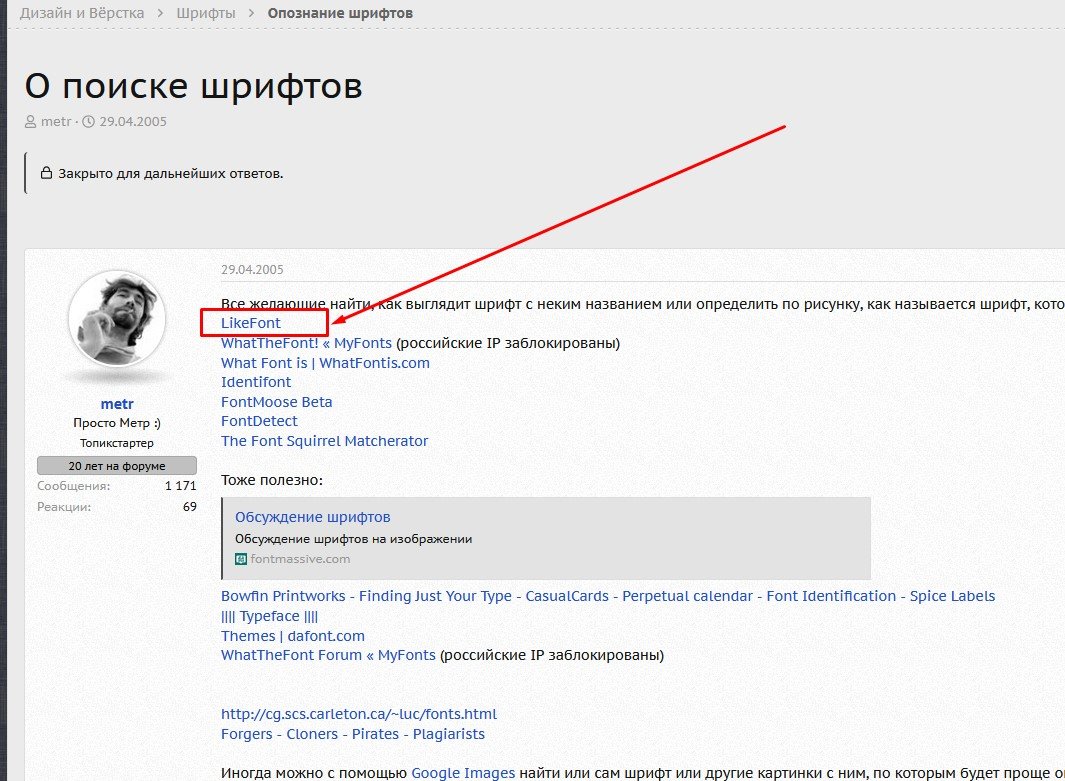Click the Топикстартер label under metr
Screen dimensions: 1065x781
pyautogui.click(x=117, y=443)
